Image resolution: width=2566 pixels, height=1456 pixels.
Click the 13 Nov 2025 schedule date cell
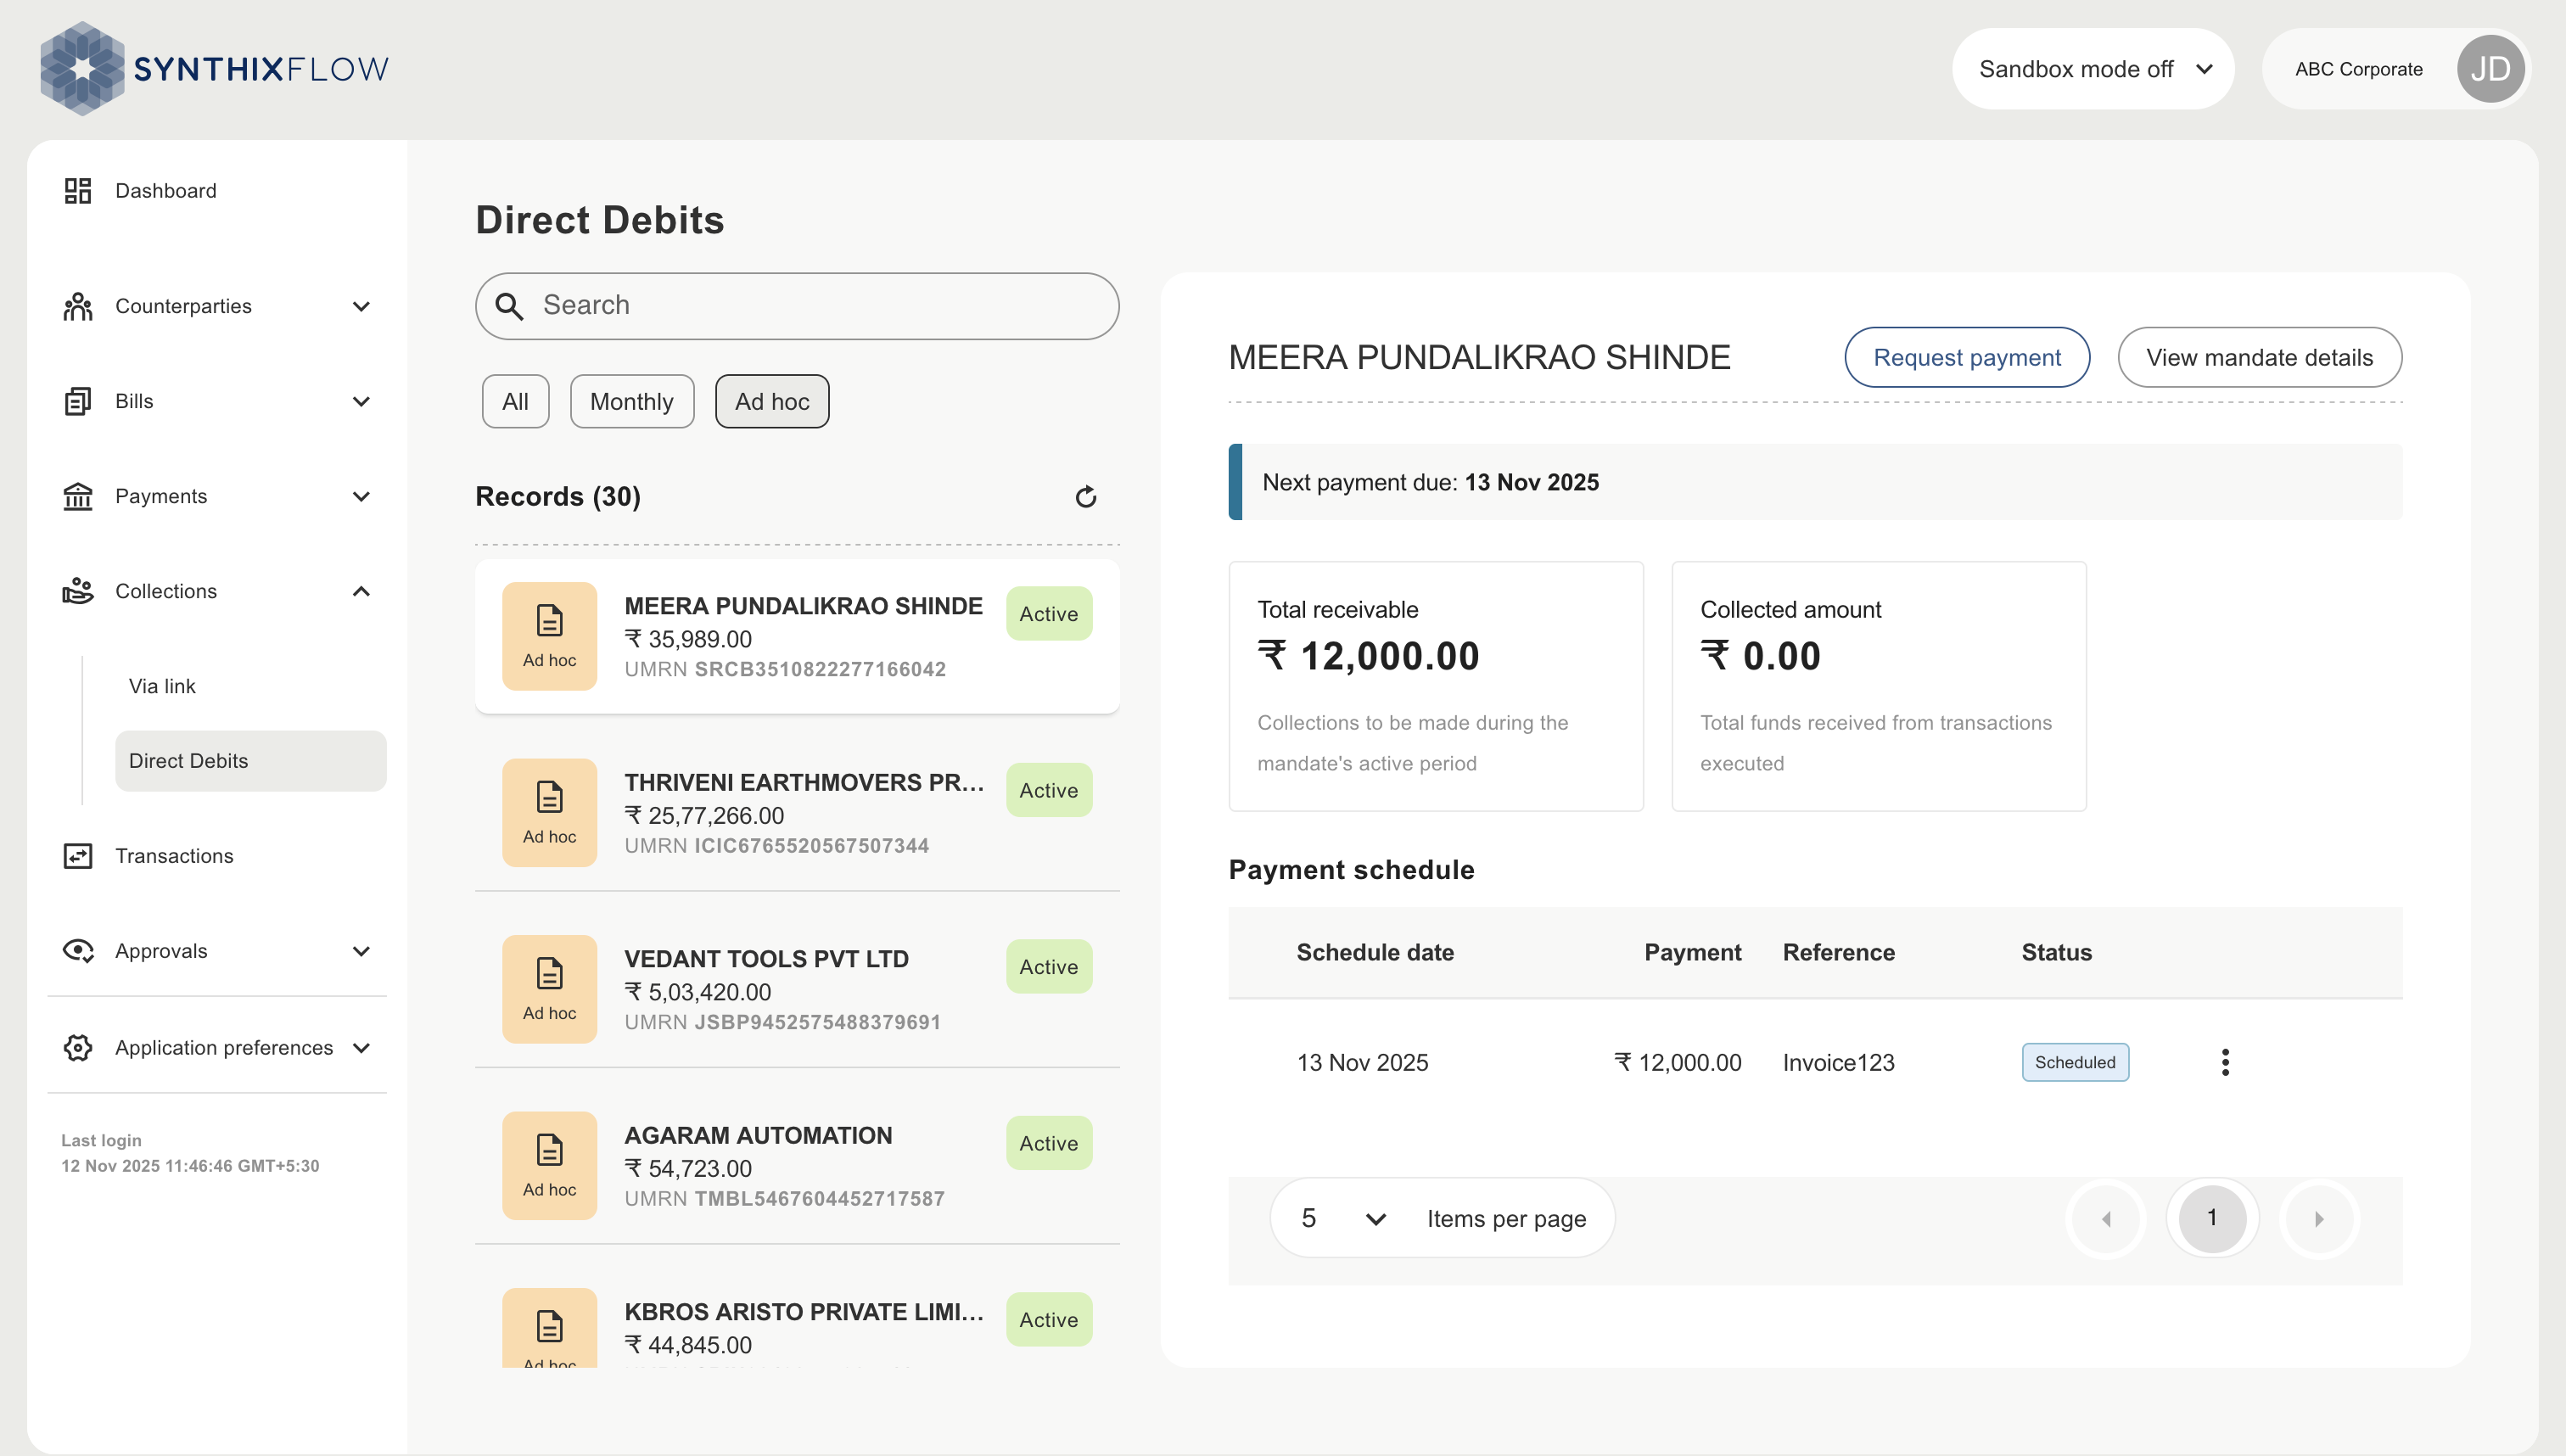click(x=1362, y=1062)
